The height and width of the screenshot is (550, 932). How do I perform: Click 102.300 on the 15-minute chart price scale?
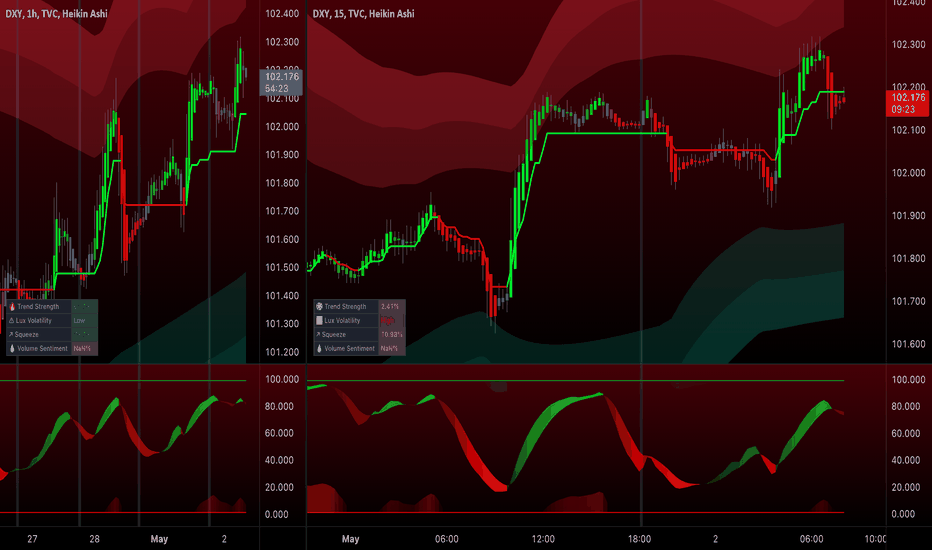tap(908, 45)
